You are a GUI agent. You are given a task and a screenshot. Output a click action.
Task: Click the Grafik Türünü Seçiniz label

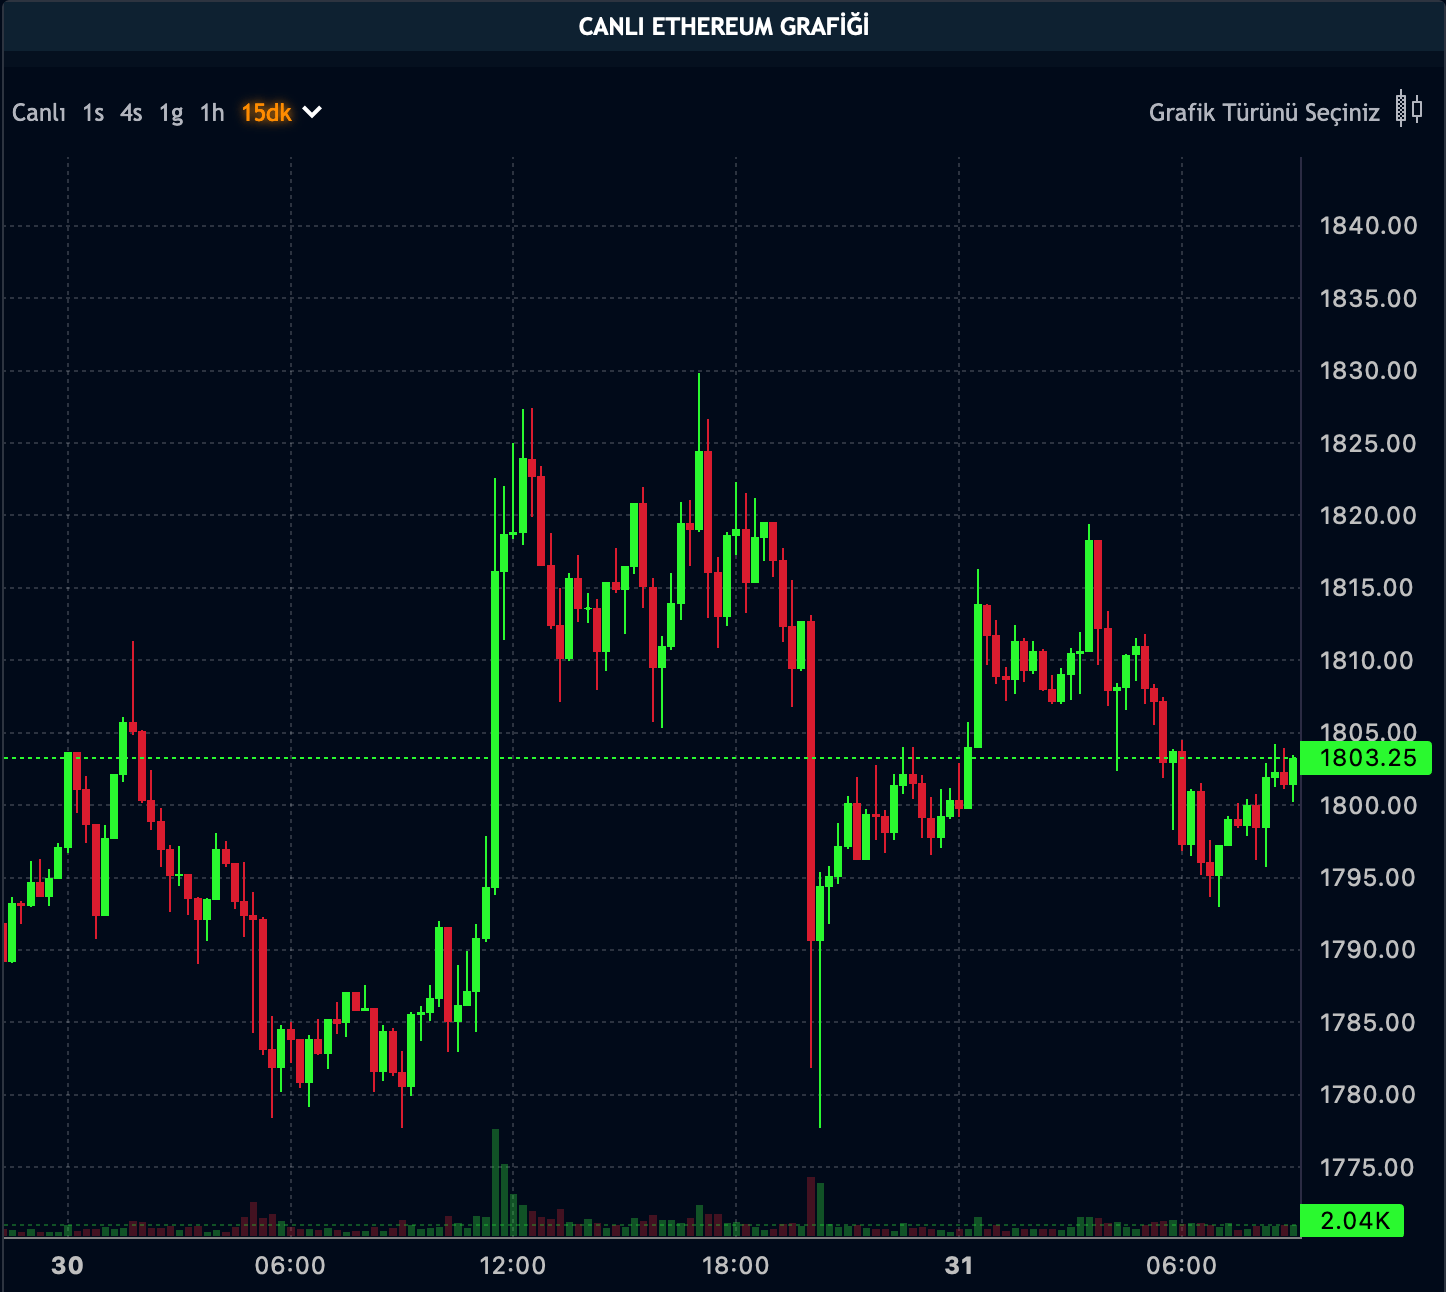1264,112
